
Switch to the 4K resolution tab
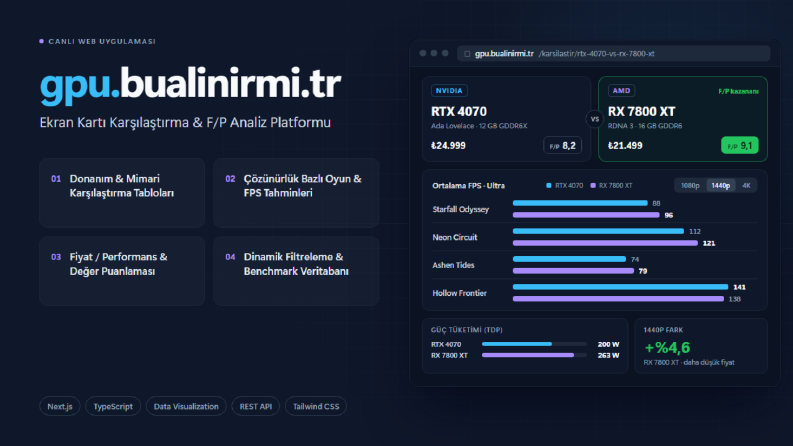tap(746, 186)
